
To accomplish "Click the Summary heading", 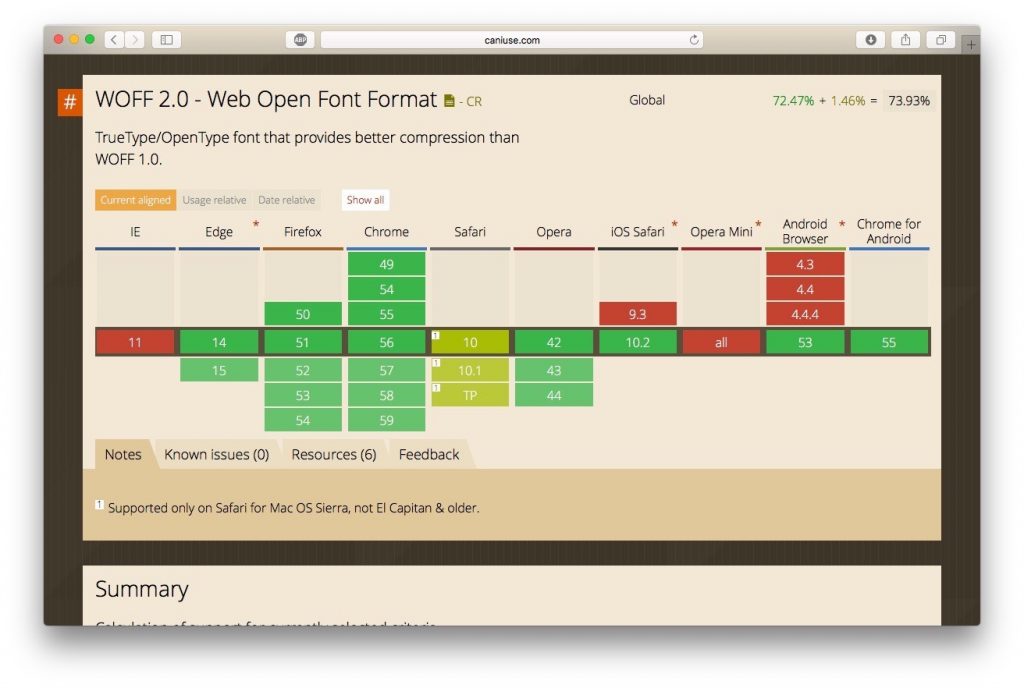I will click(142, 589).
